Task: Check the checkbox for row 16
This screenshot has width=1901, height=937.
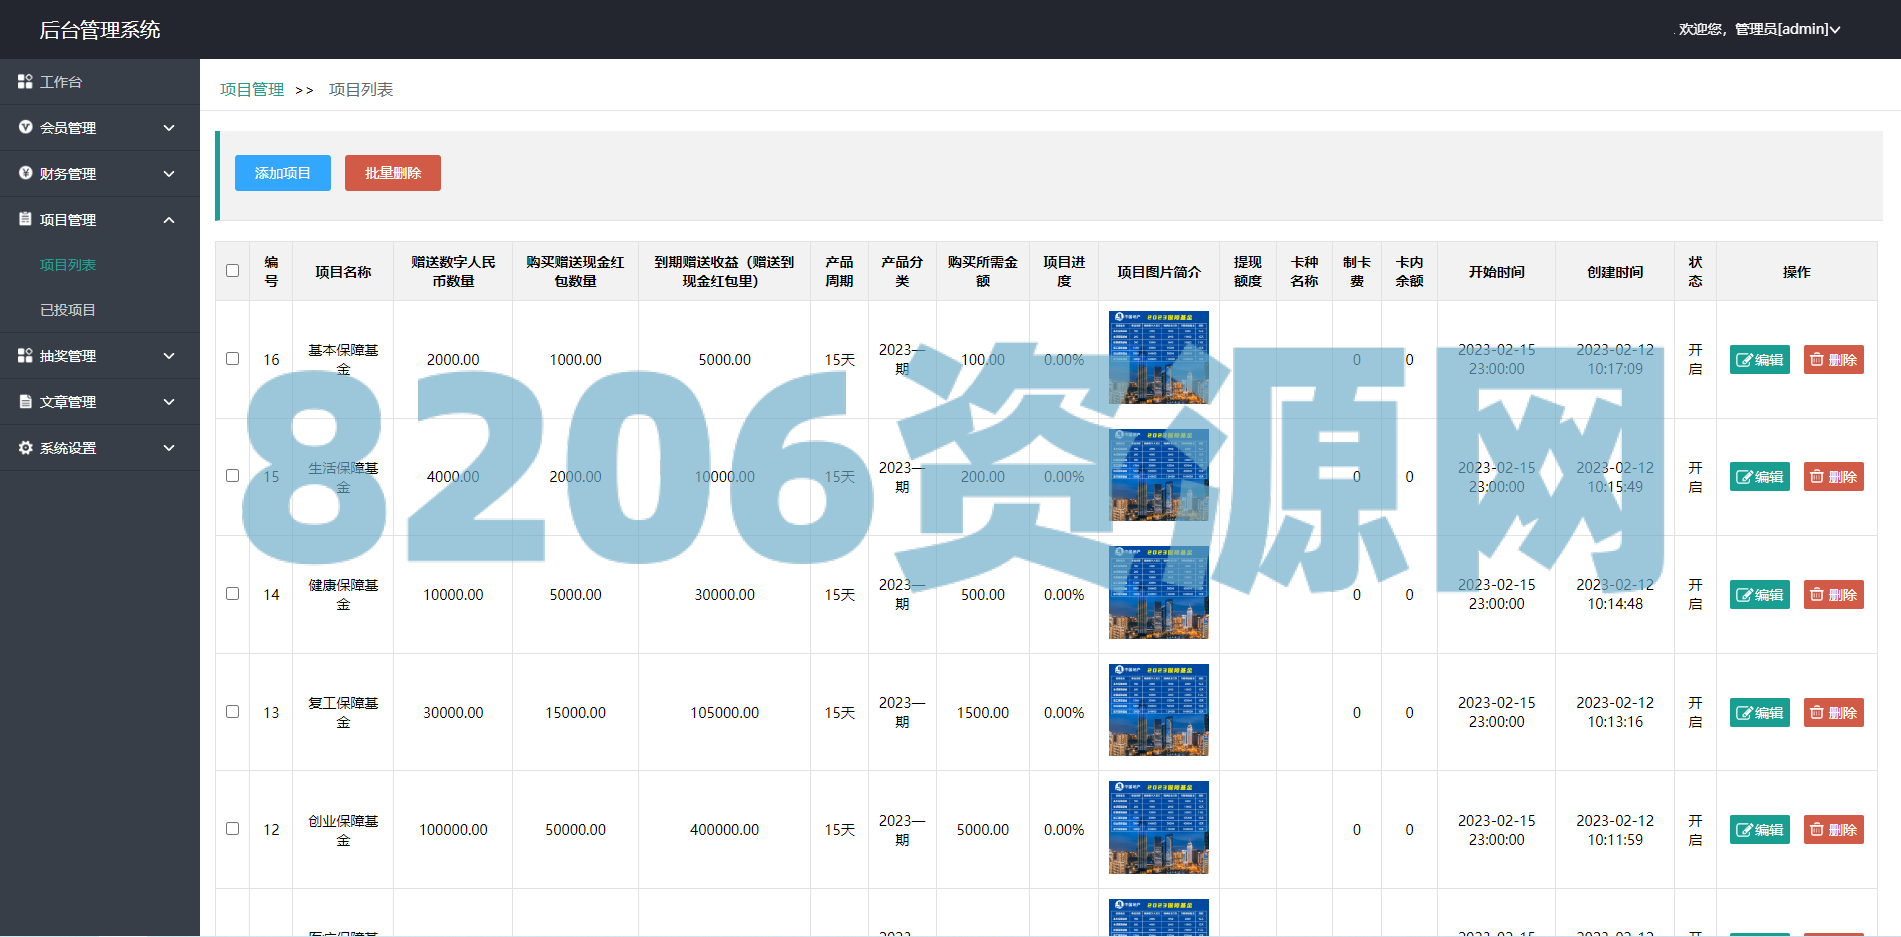Action: [x=233, y=359]
